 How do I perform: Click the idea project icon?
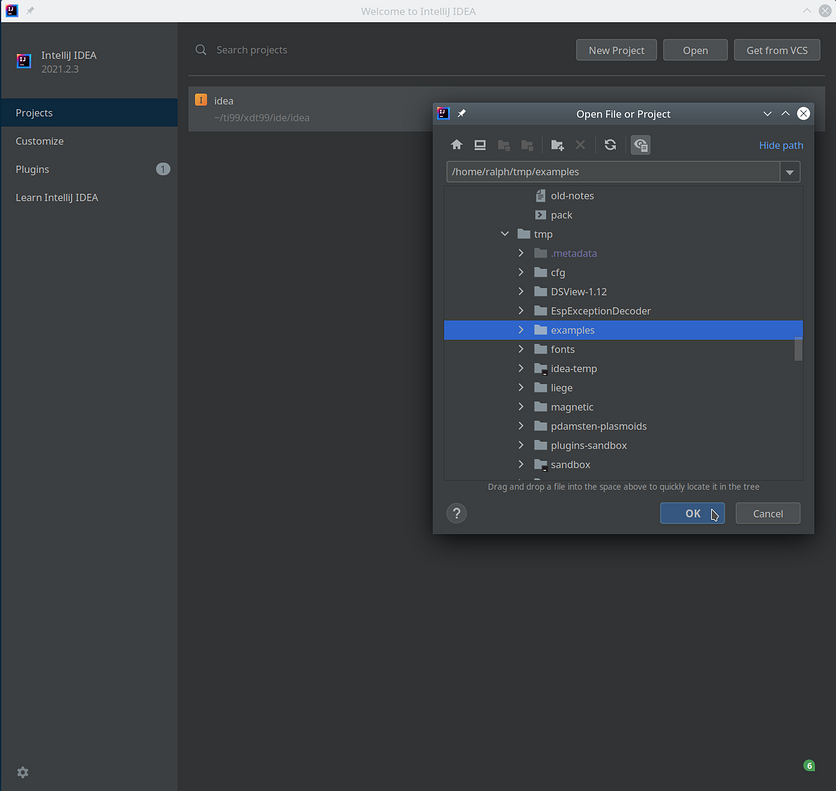[x=201, y=100]
